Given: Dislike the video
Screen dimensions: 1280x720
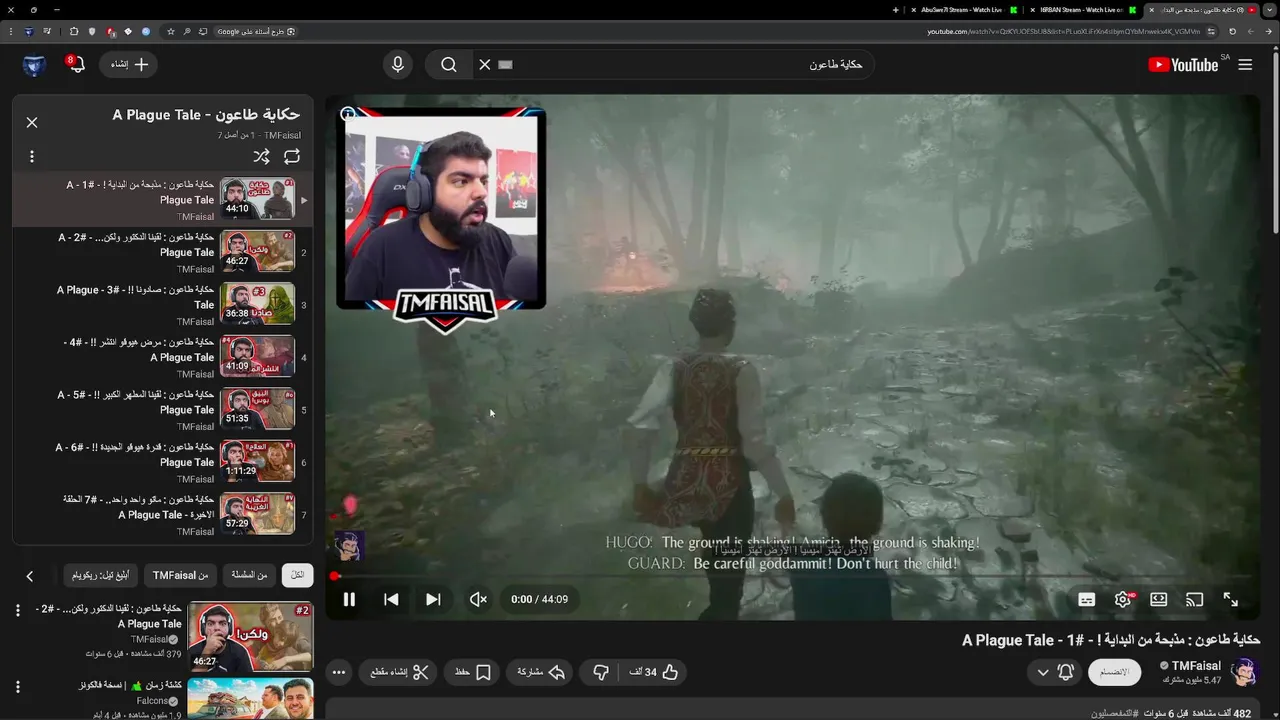Looking at the screenshot, I should tap(601, 672).
